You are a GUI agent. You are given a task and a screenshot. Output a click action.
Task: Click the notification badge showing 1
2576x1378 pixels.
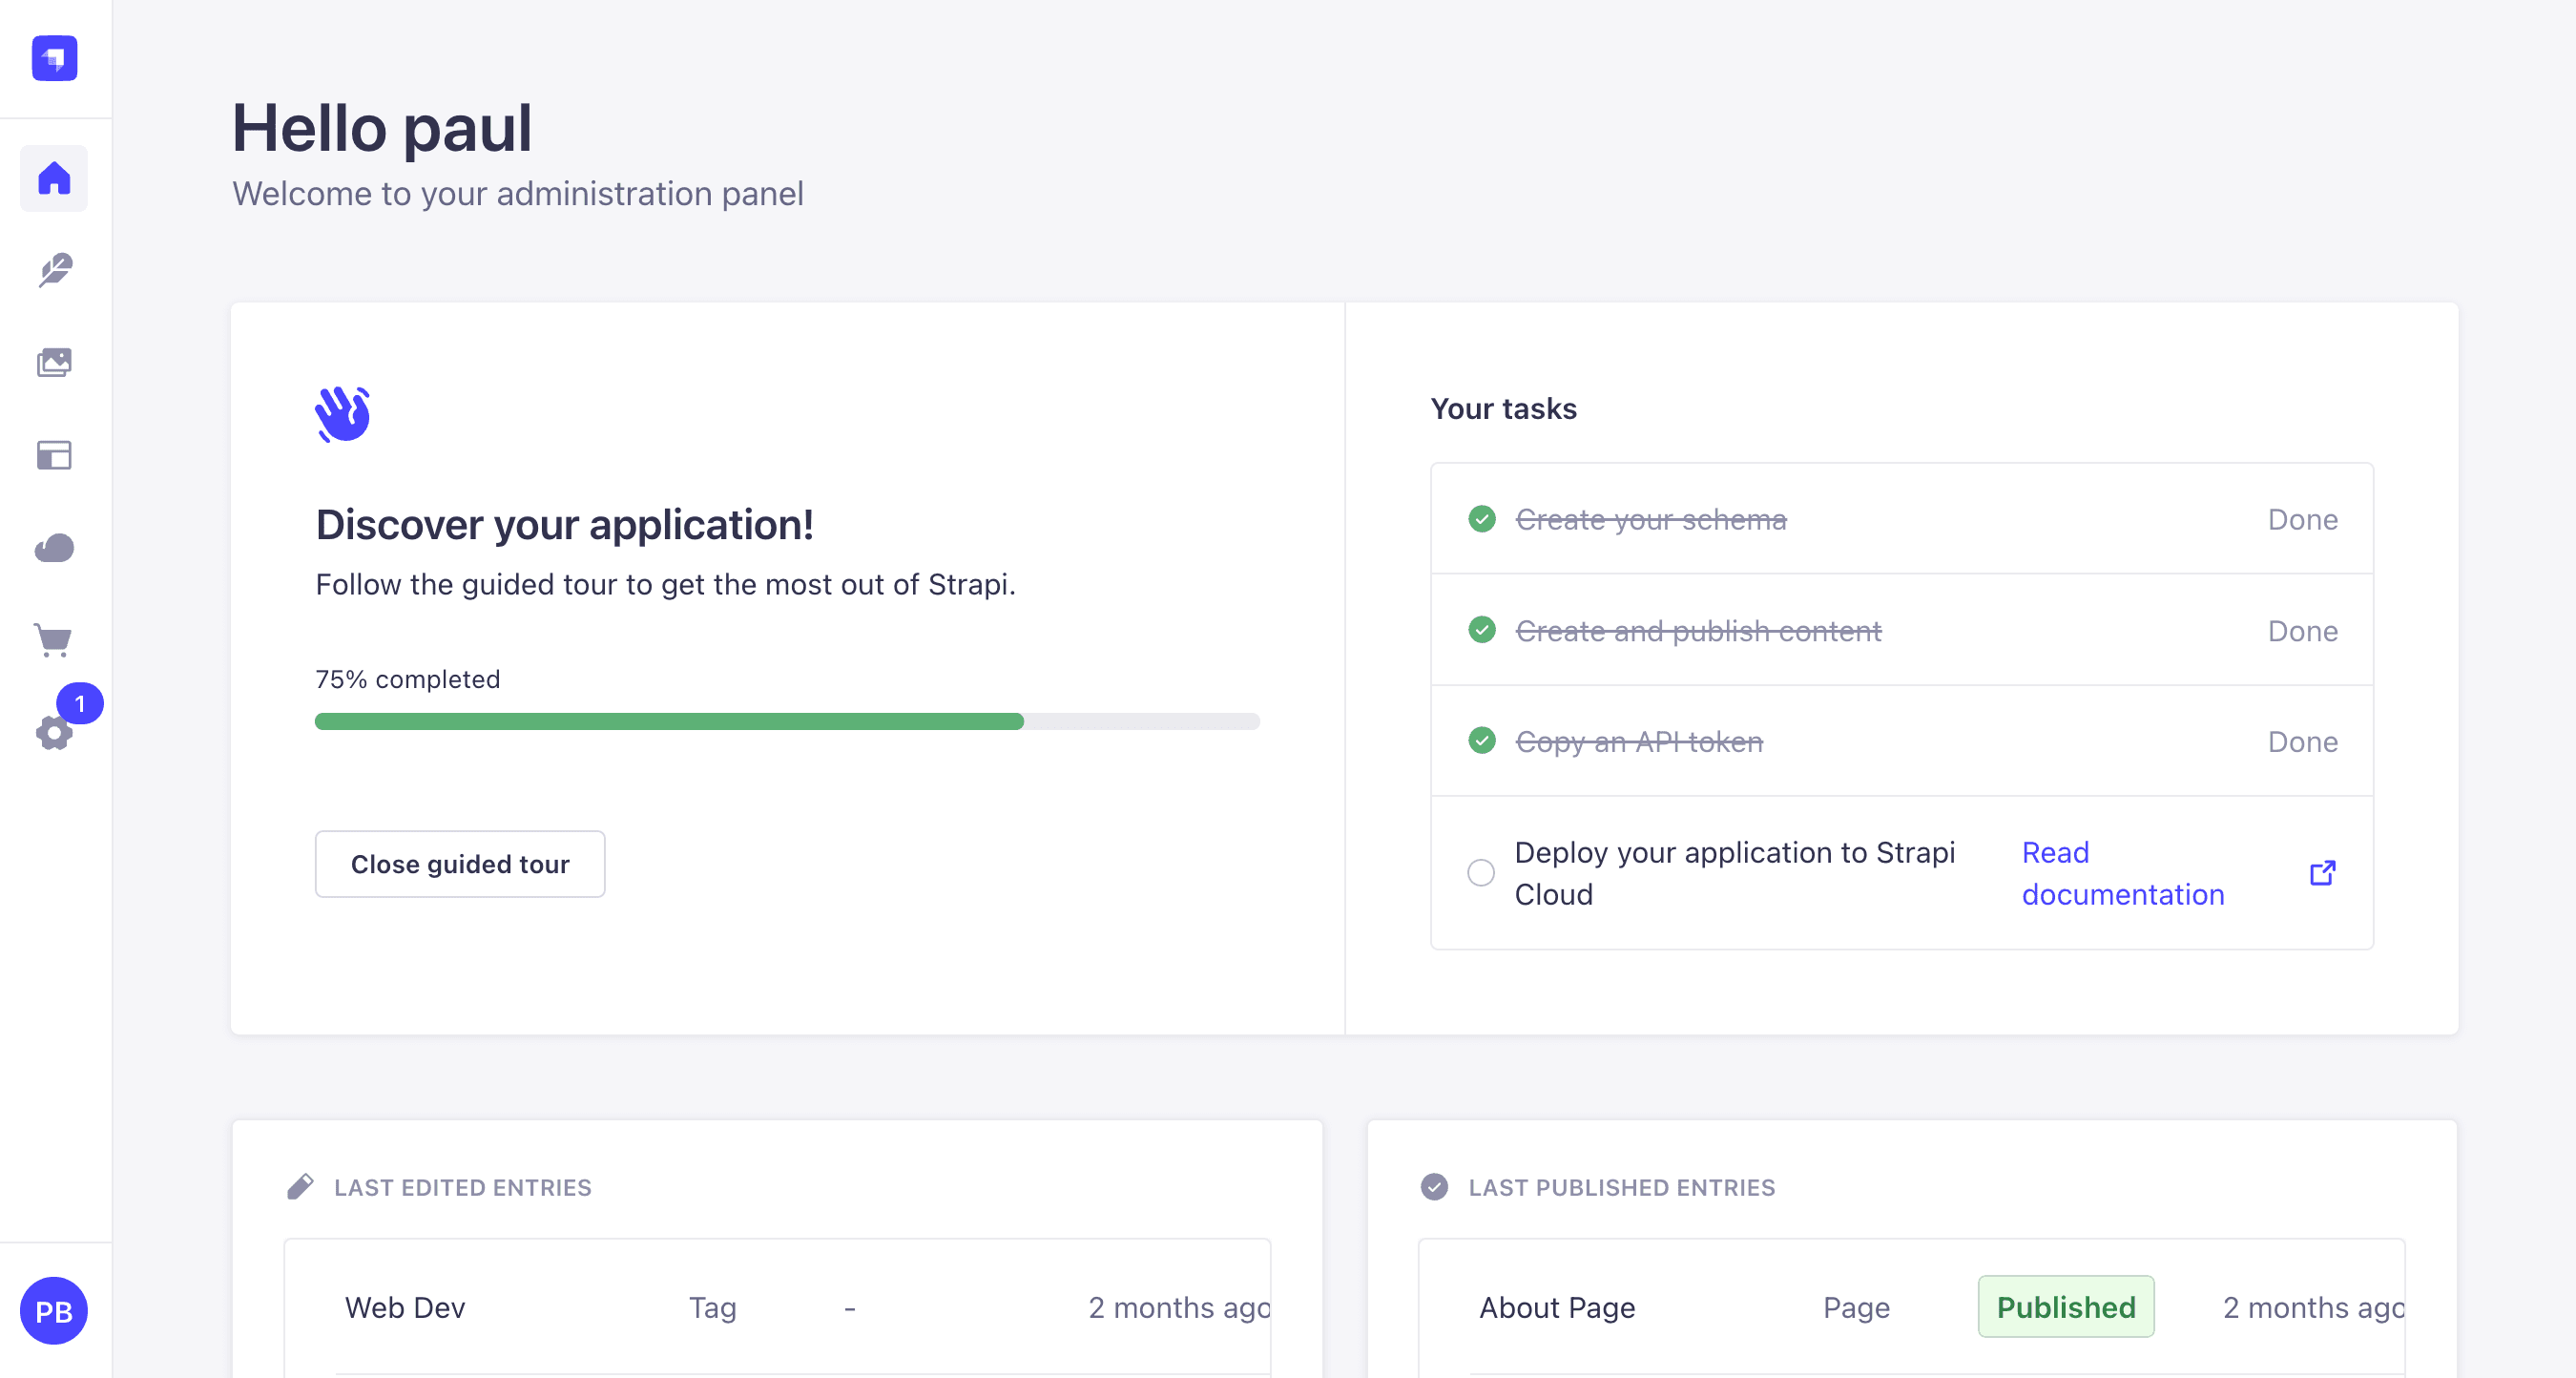click(x=80, y=704)
